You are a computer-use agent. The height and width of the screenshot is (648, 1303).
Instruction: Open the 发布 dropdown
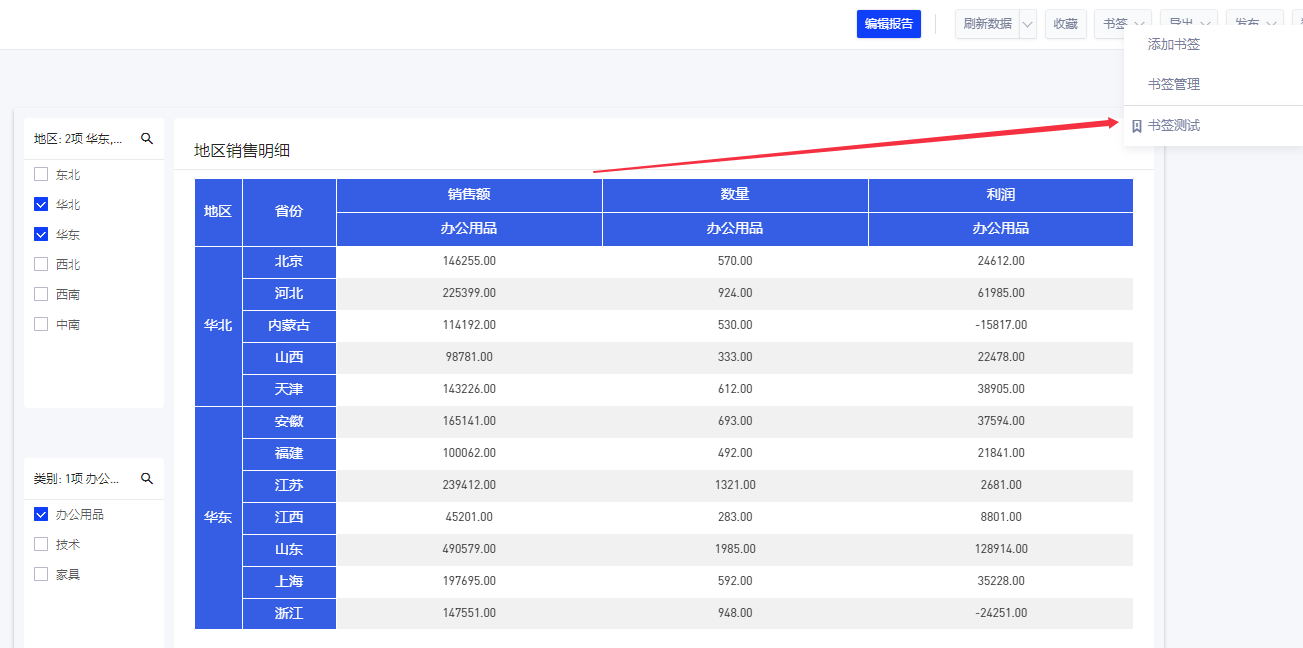pos(1257,24)
